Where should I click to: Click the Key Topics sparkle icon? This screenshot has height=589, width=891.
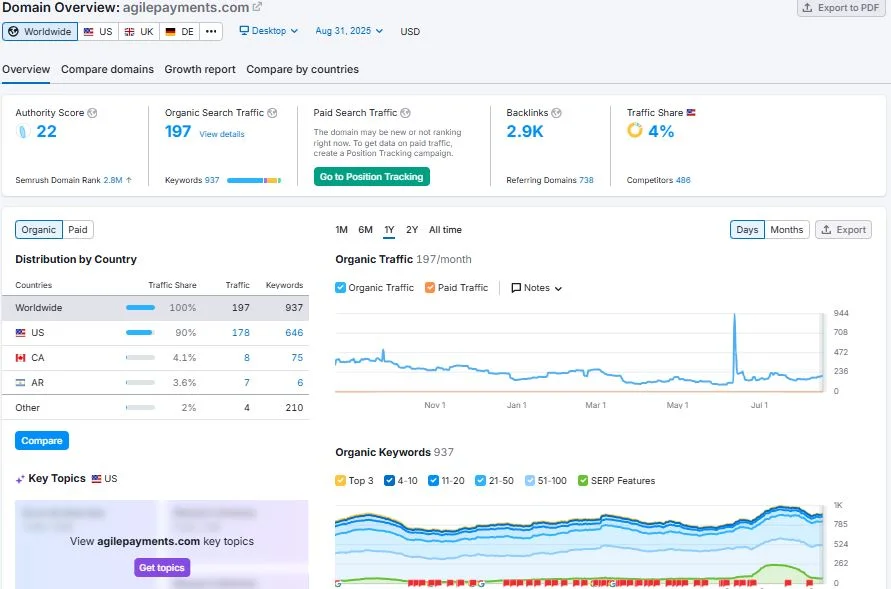point(20,479)
